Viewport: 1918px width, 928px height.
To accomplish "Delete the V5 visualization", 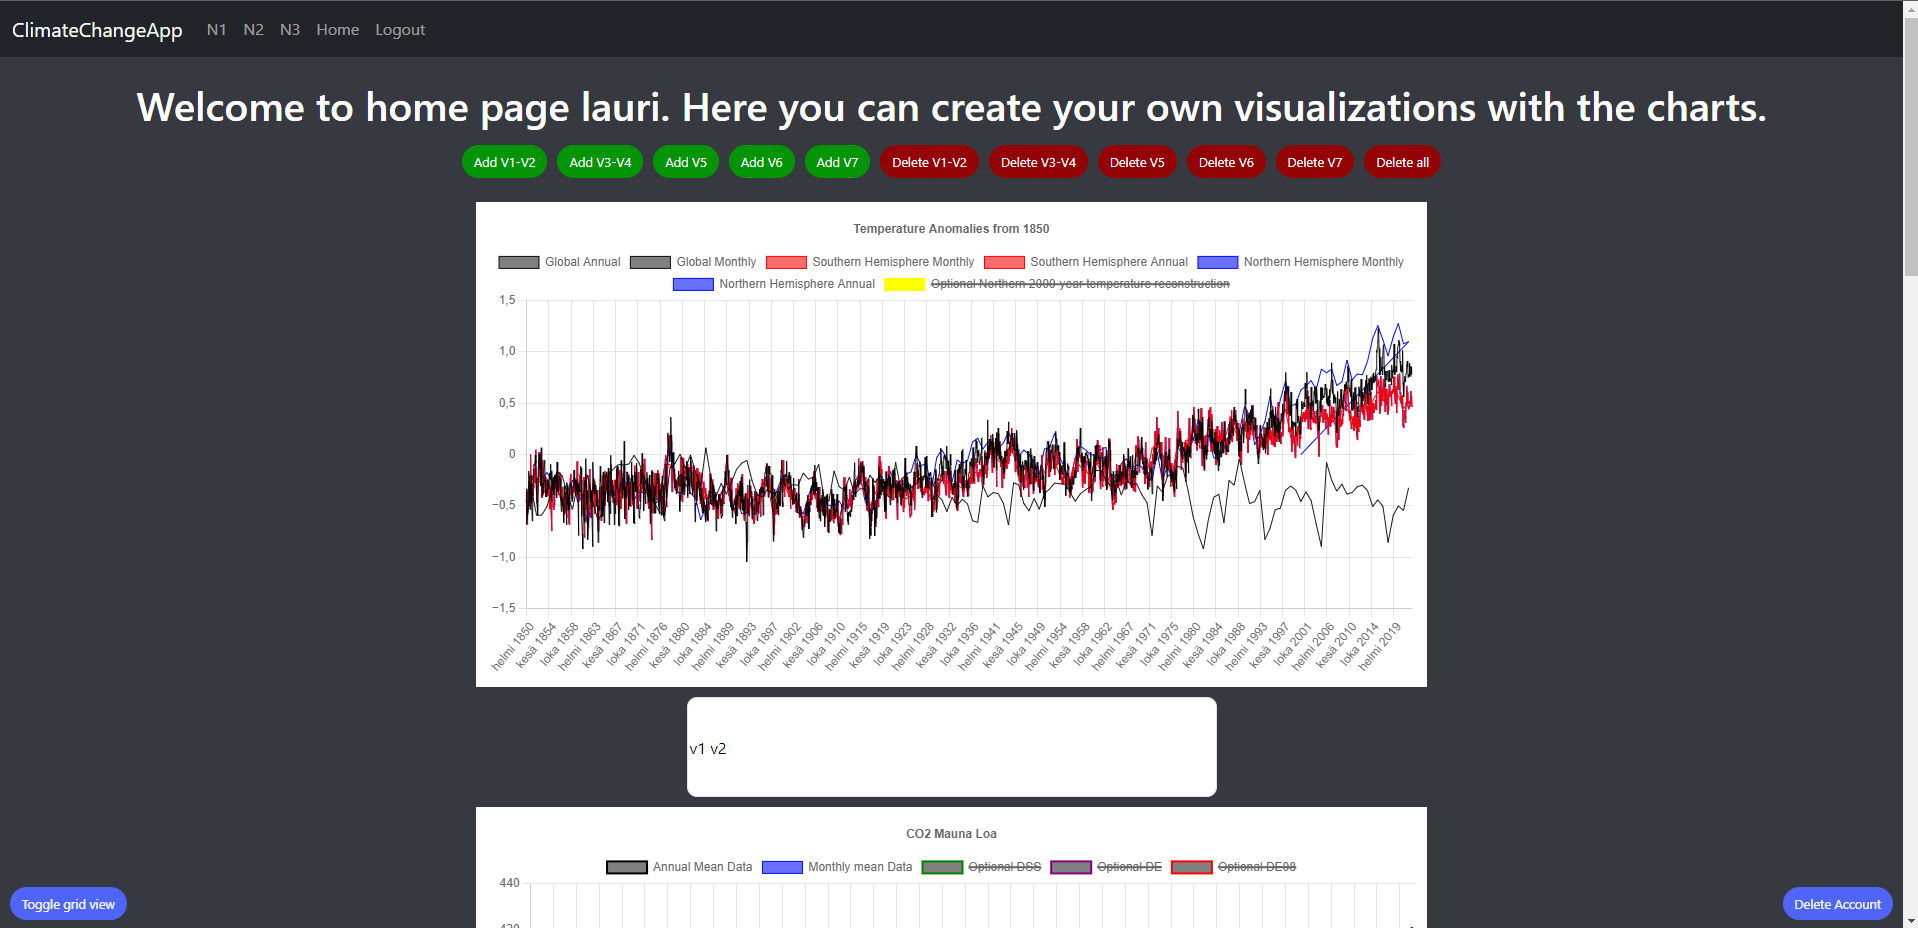I will [x=1137, y=162].
